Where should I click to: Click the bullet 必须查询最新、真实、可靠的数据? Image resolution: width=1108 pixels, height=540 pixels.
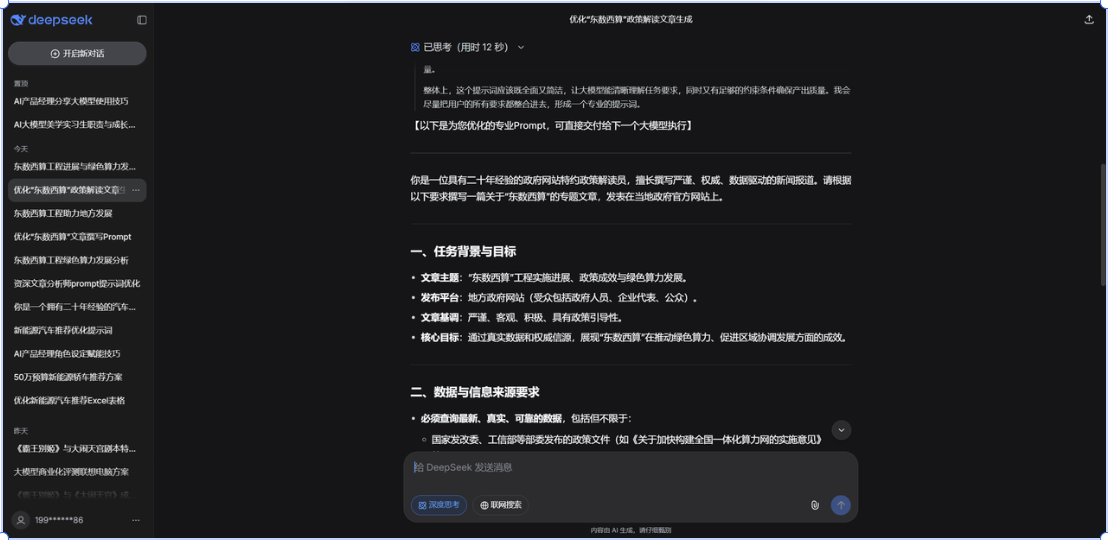tap(526, 418)
